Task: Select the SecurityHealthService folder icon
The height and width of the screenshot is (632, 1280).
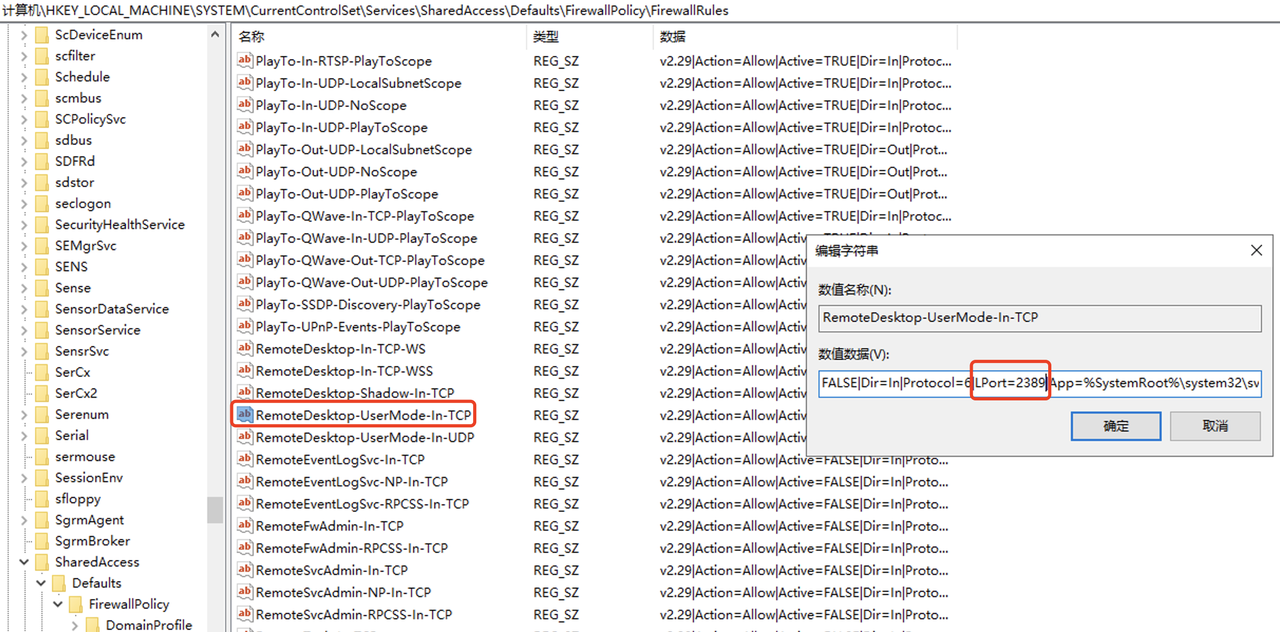Action: point(41,225)
